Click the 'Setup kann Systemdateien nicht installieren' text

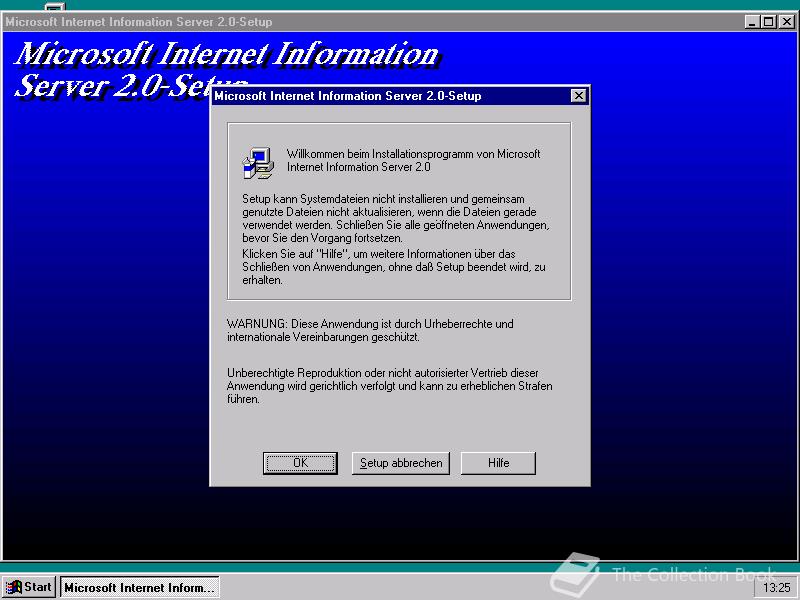395,218
